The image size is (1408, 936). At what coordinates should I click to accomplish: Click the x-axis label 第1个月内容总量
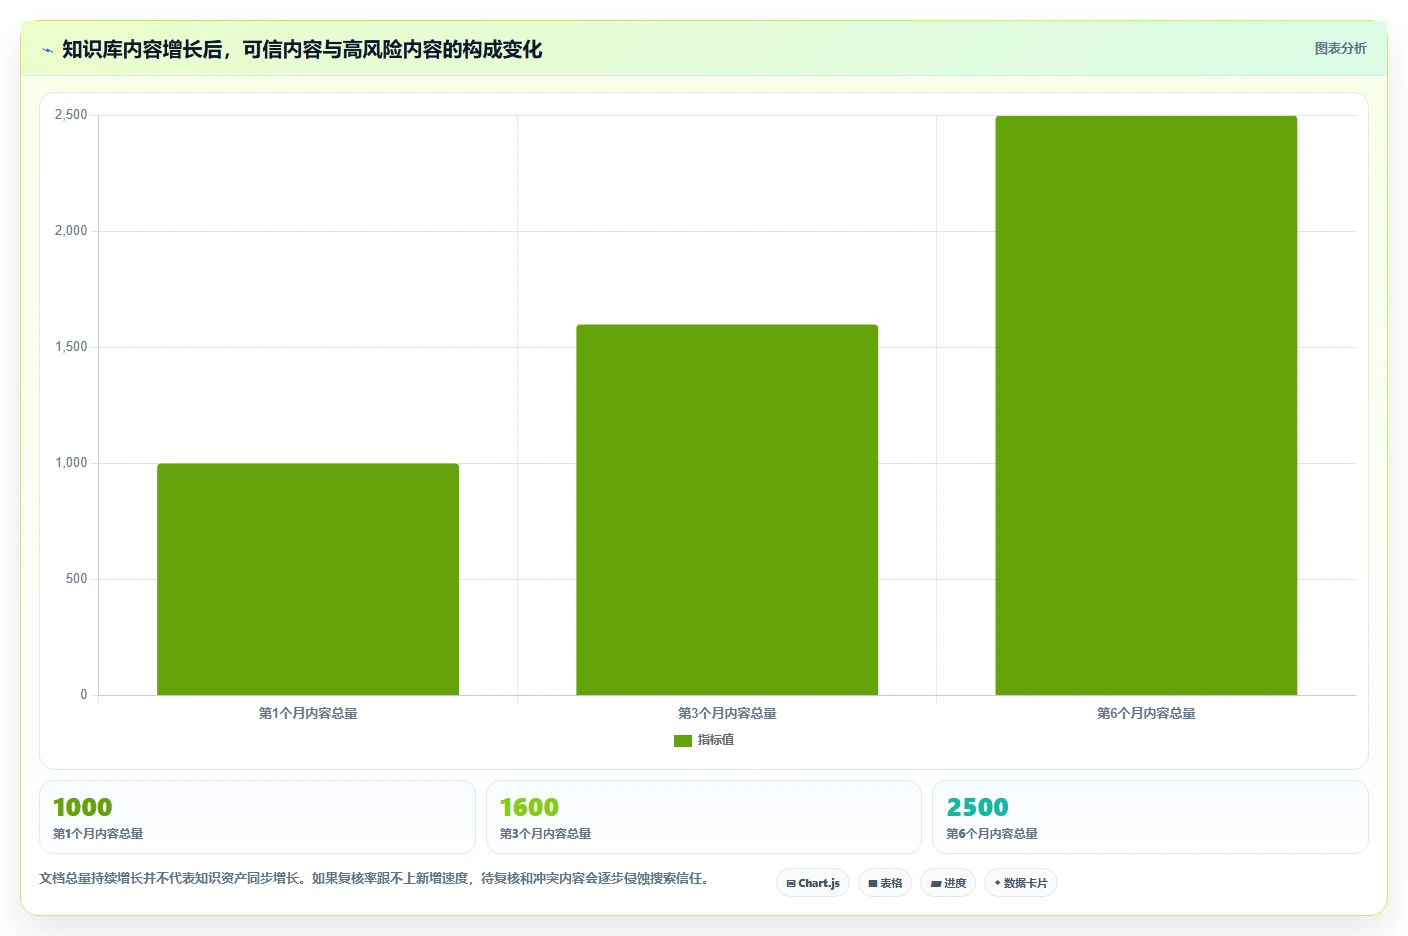(x=308, y=713)
